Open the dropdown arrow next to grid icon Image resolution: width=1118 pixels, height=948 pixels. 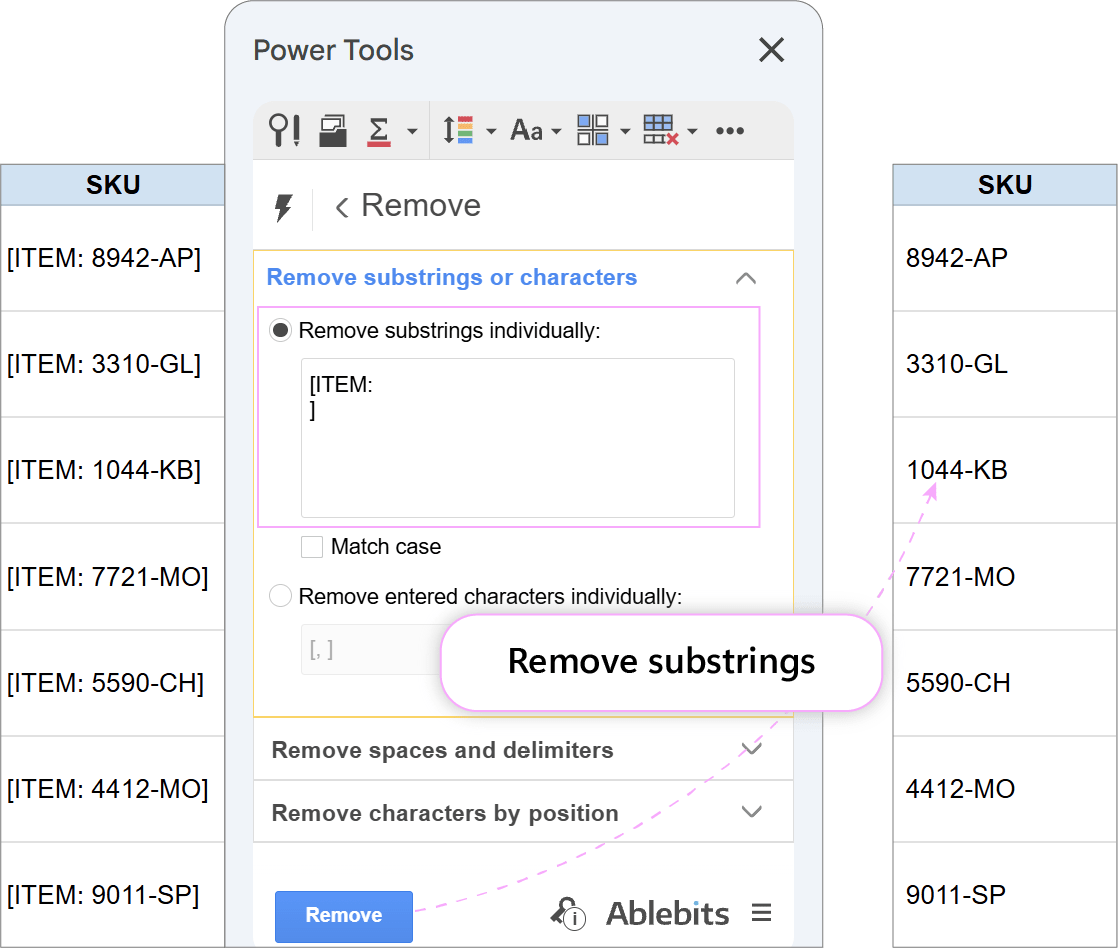(625, 131)
